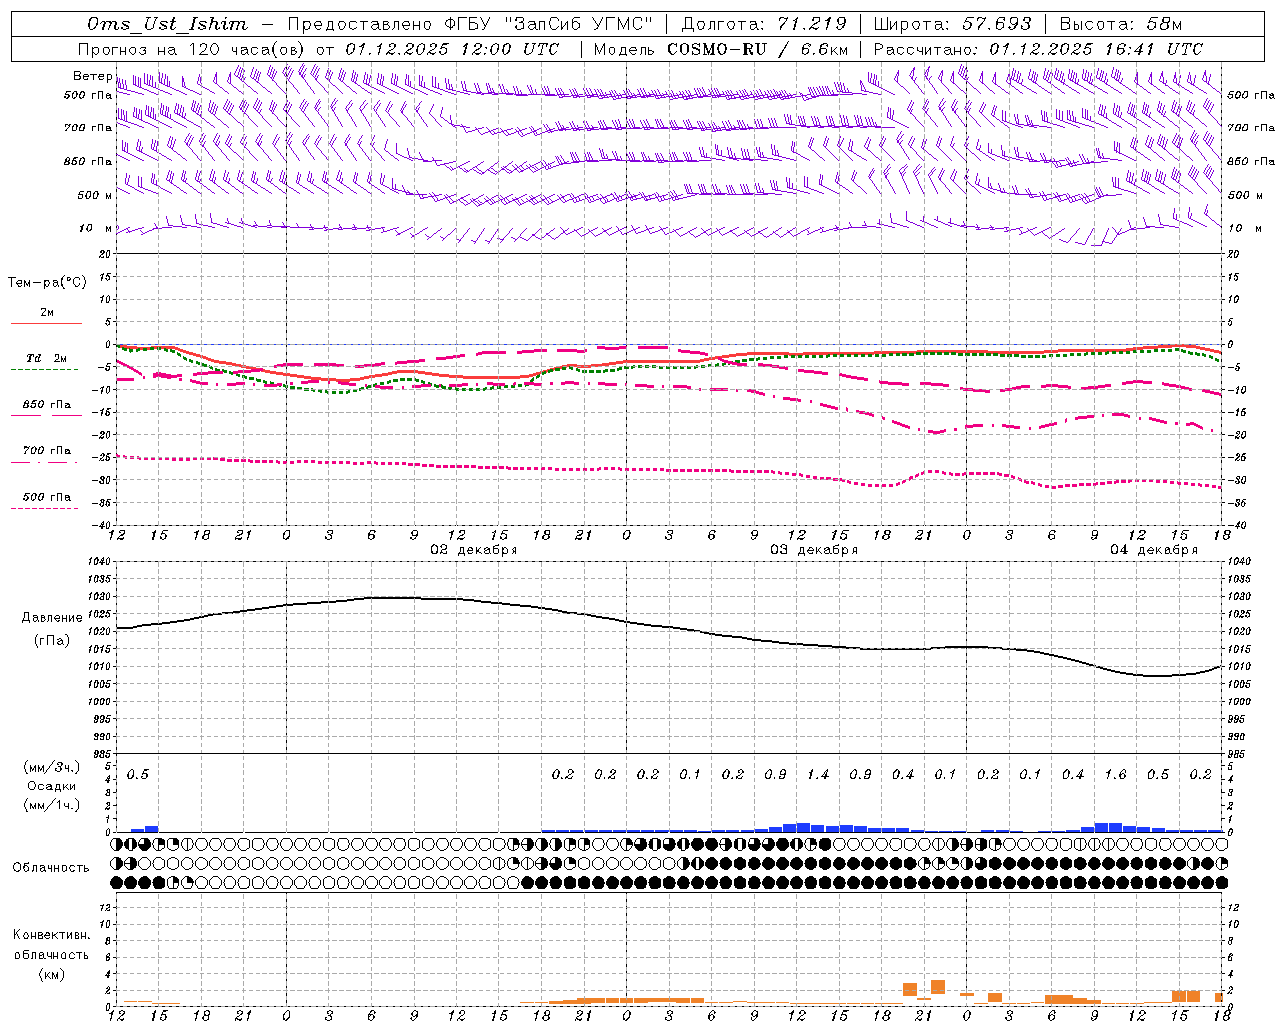
Task: Click the station name Oms_Ust_Ishim
Action: (167, 24)
